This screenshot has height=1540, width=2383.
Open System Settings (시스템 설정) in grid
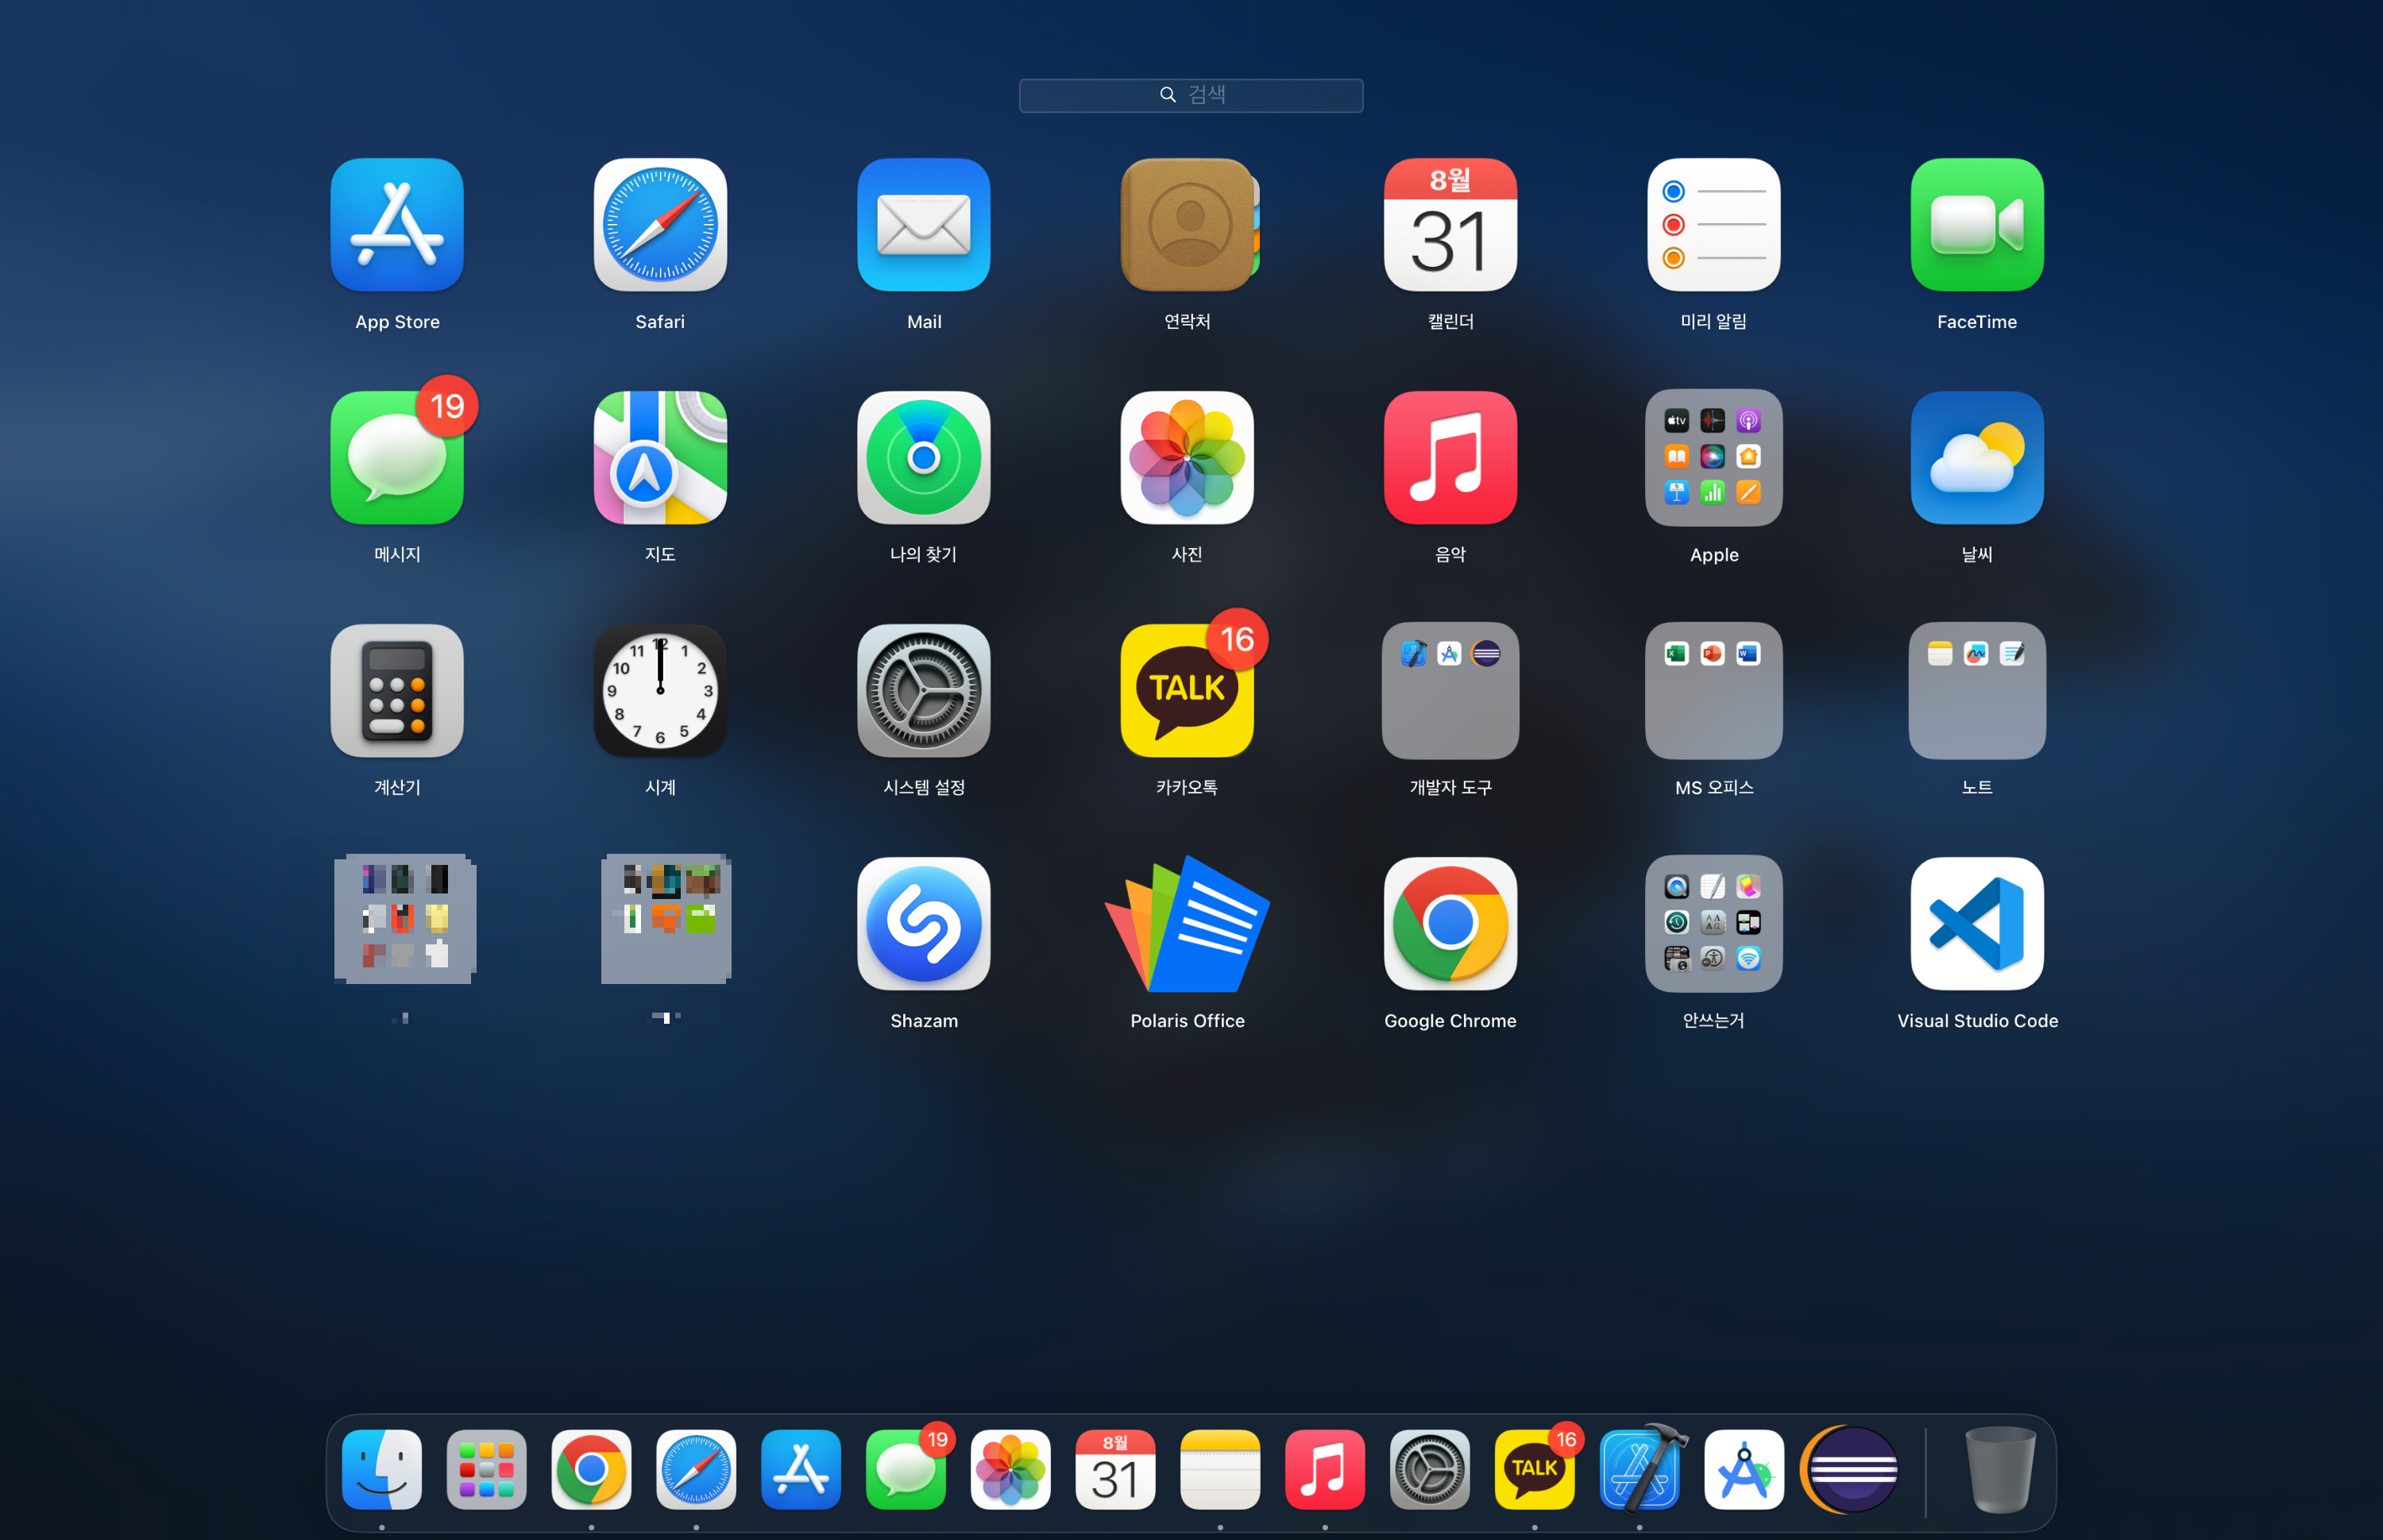tap(923, 691)
